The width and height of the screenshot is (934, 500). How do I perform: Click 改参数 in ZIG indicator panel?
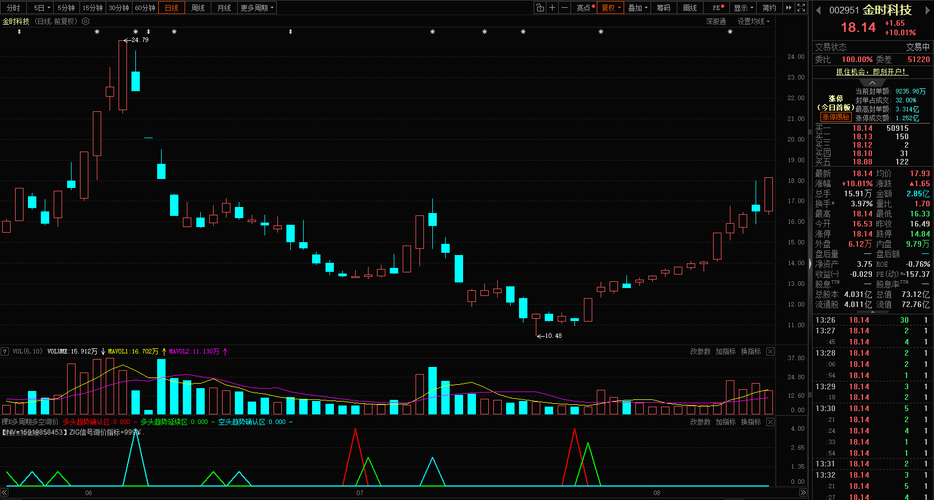700,421
